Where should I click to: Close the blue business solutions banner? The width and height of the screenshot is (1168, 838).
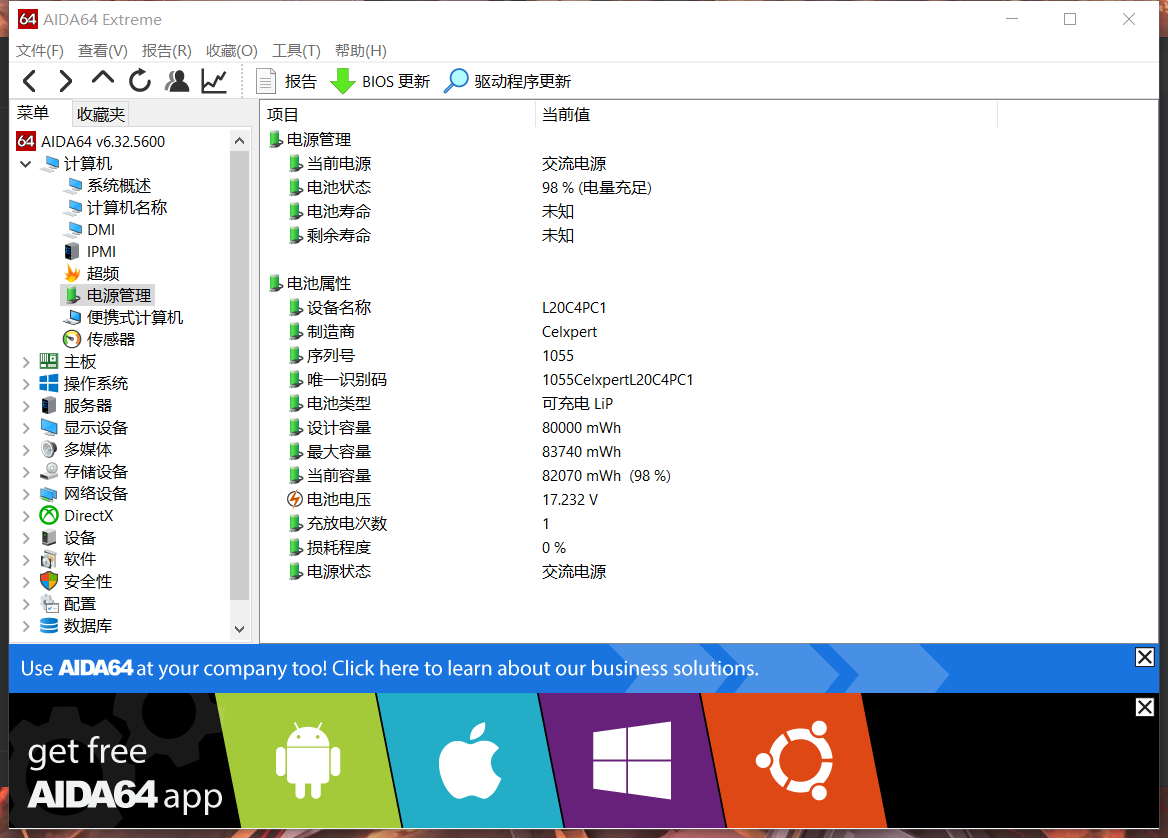[1145, 657]
